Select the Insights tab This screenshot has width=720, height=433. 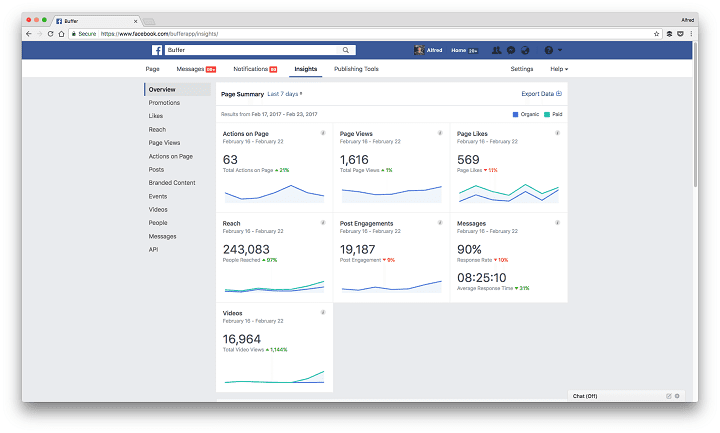click(305, 69)
